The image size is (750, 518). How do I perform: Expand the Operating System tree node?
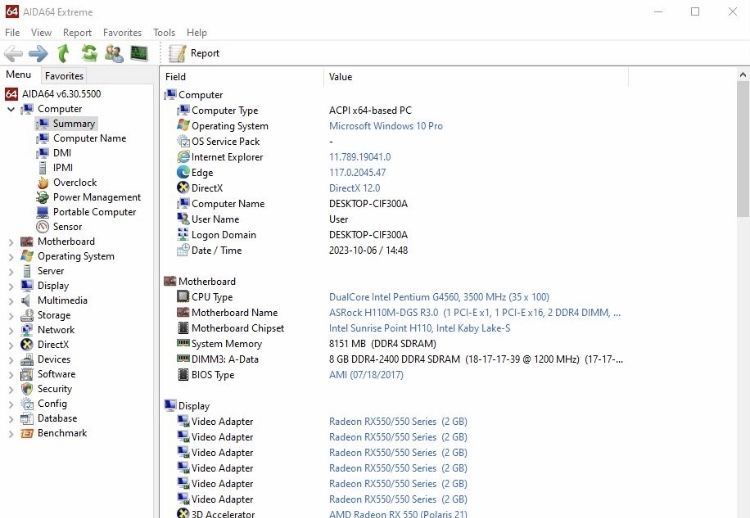pos(11,257)
